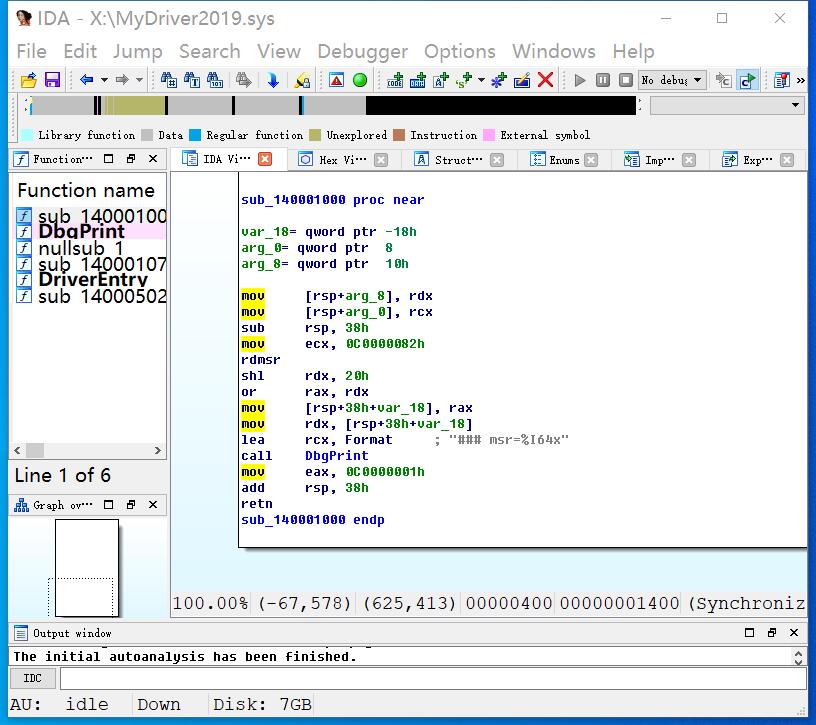The height and width of the screenshot is (725, 816).
Task: Click the Jump back arrow icon
Action: (87, 80)
